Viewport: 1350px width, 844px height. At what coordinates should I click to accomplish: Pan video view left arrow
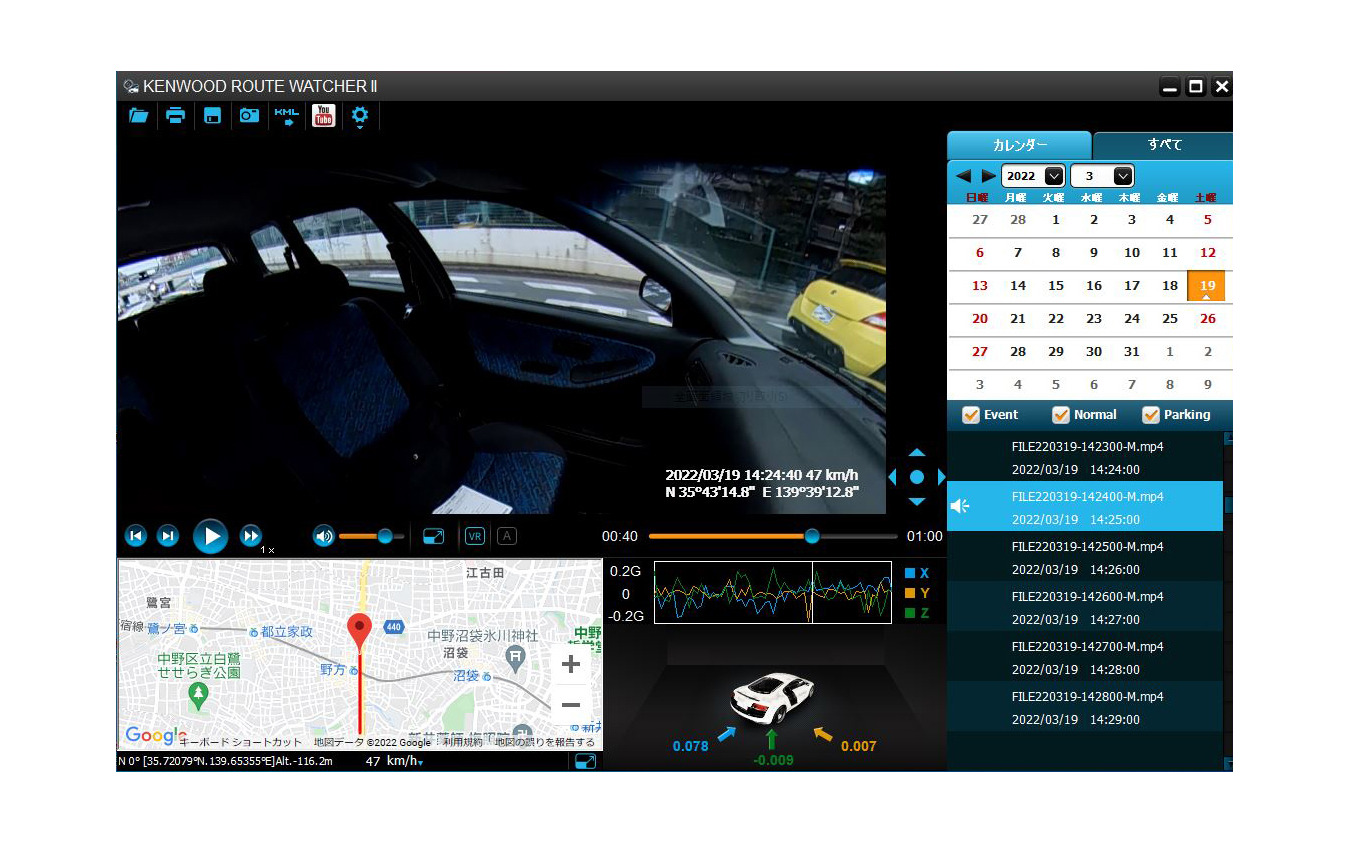coord(892,478)
